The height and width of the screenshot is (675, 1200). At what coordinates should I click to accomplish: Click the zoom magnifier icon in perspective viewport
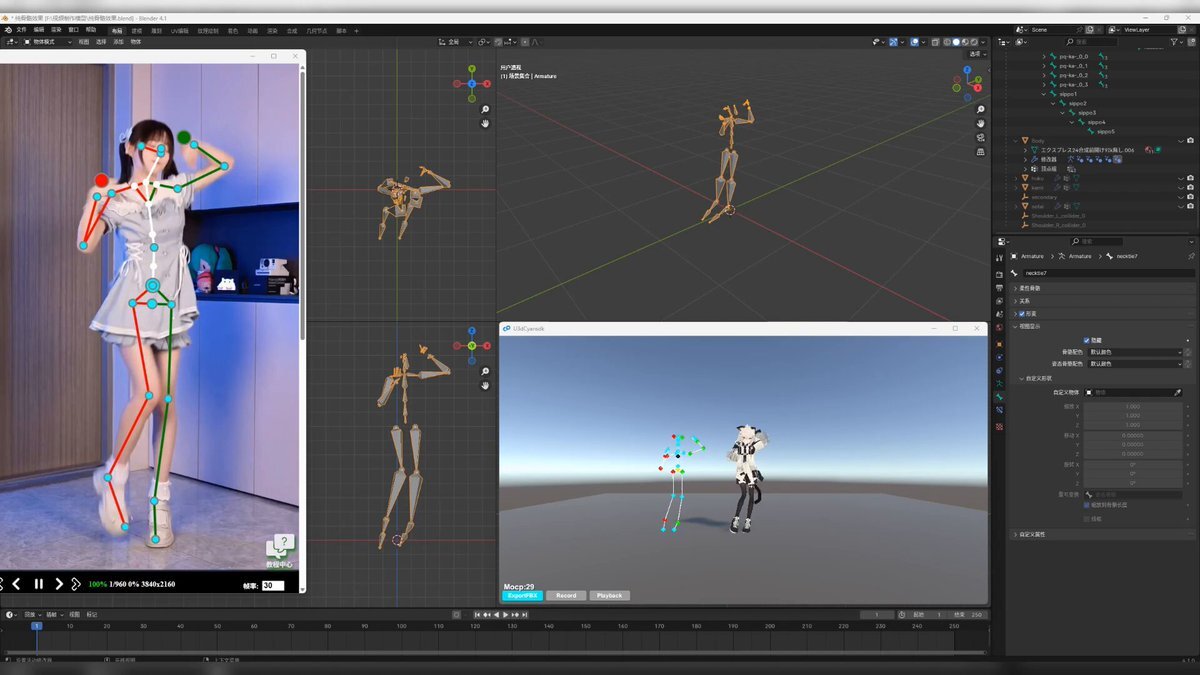tap(981, 109)
